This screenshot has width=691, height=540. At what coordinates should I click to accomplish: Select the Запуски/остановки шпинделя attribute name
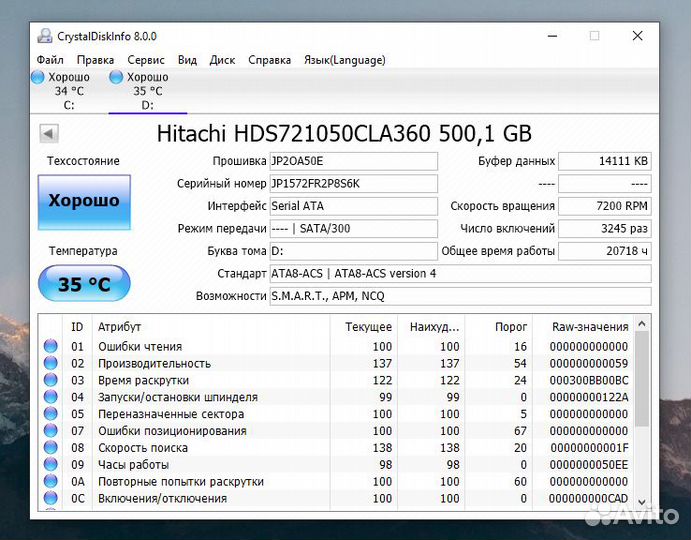coord(178,397)
